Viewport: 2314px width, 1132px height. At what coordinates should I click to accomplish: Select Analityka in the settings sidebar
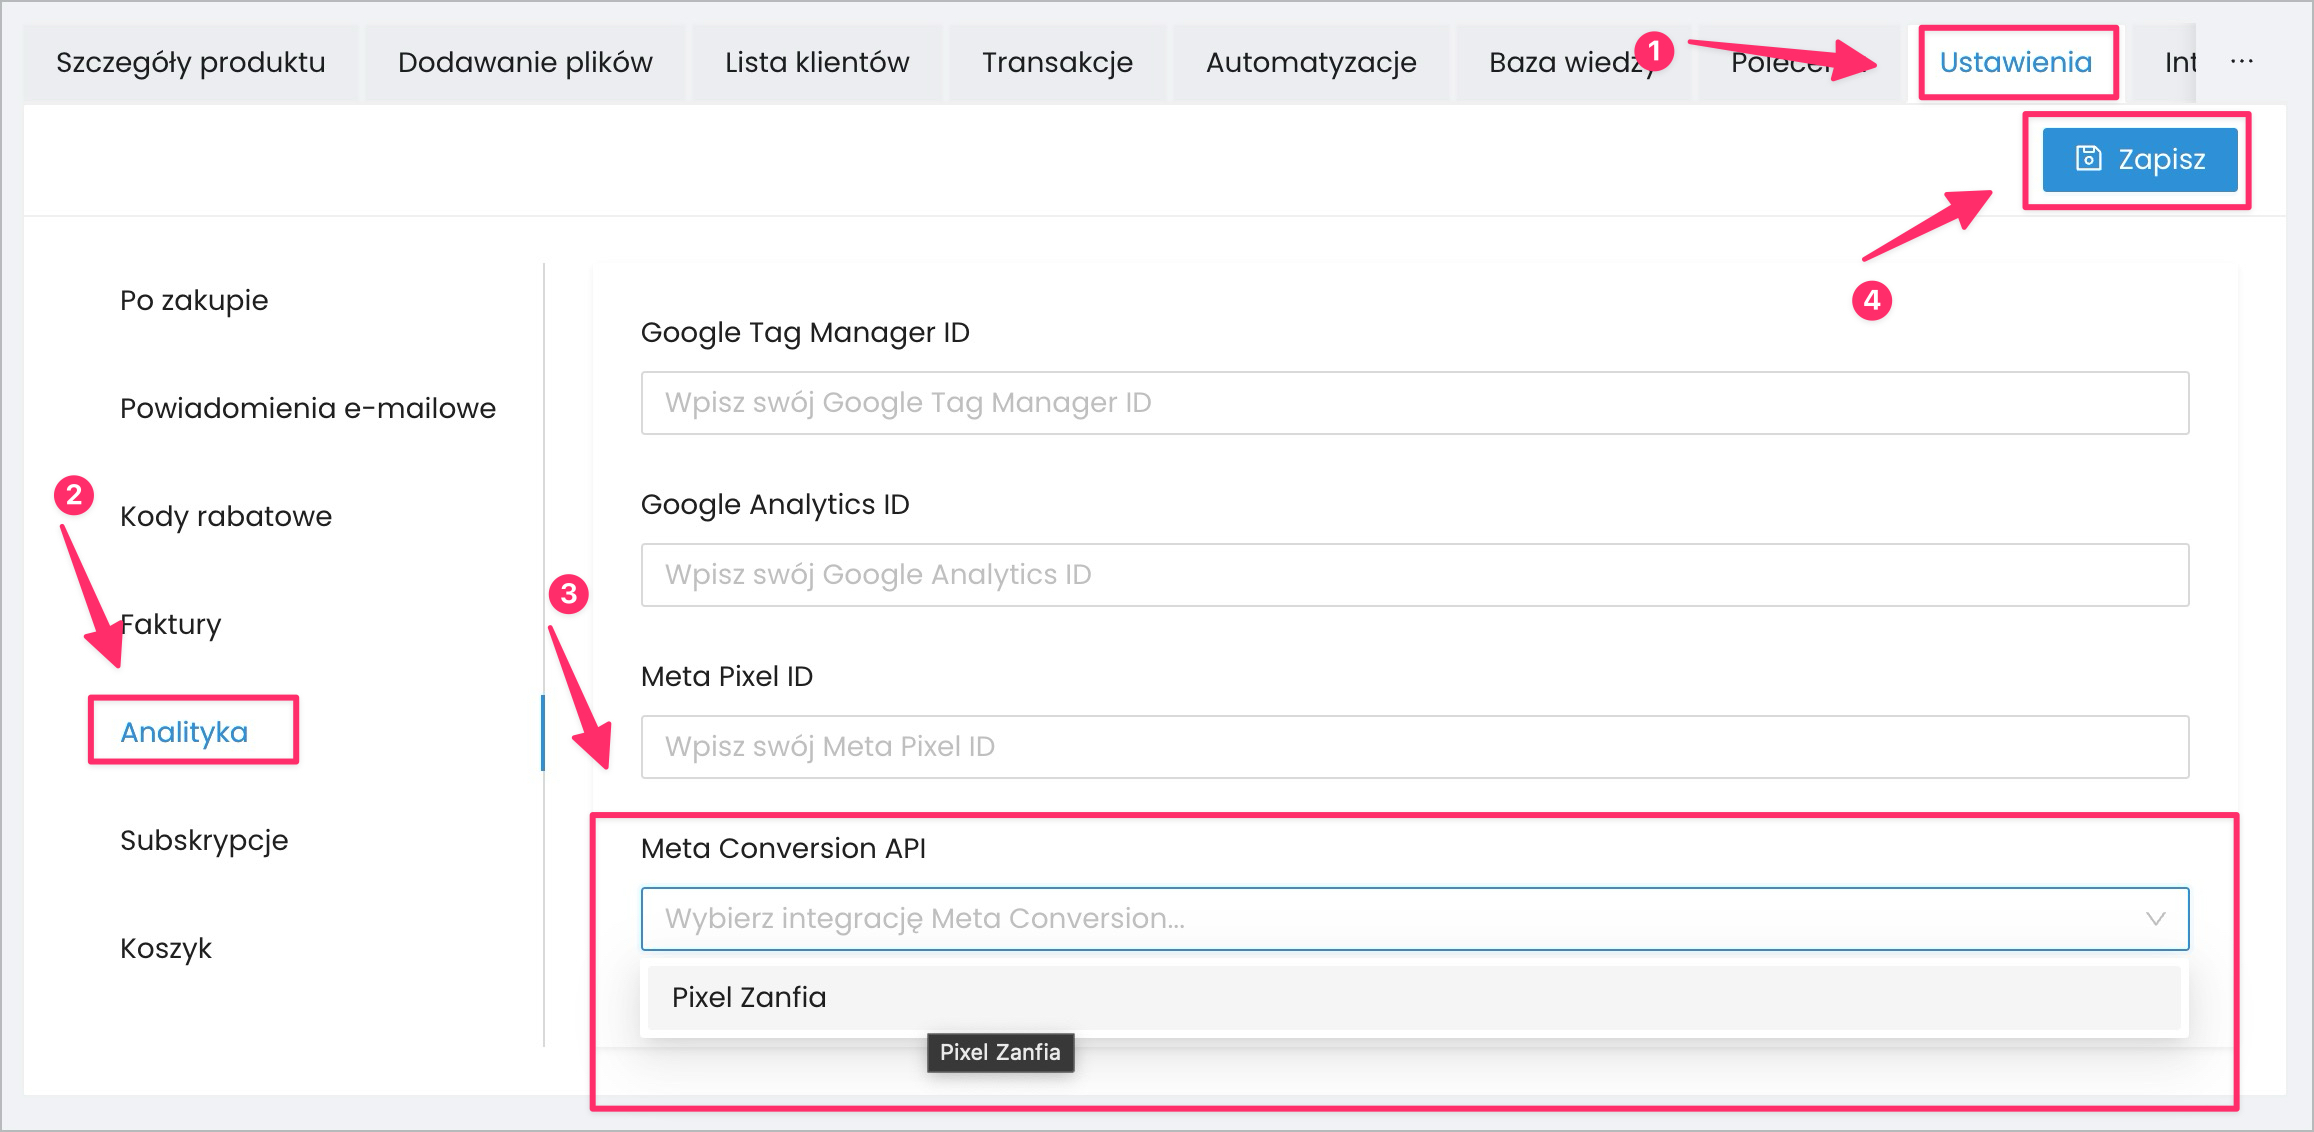pyautogui.click(x=184, y=732)
